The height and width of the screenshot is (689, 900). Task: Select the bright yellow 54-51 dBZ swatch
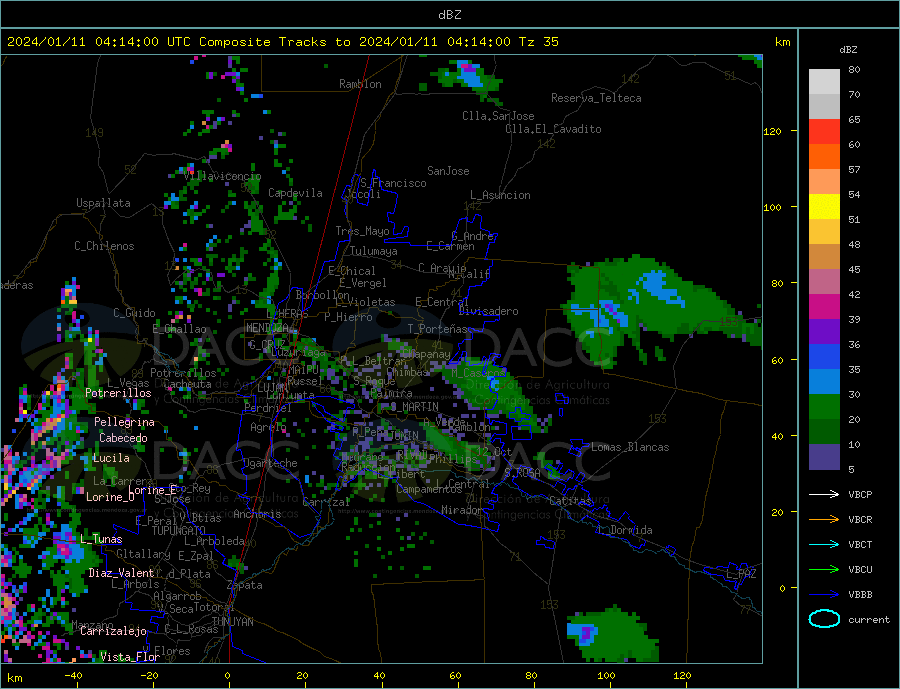(x=824, y=207)
